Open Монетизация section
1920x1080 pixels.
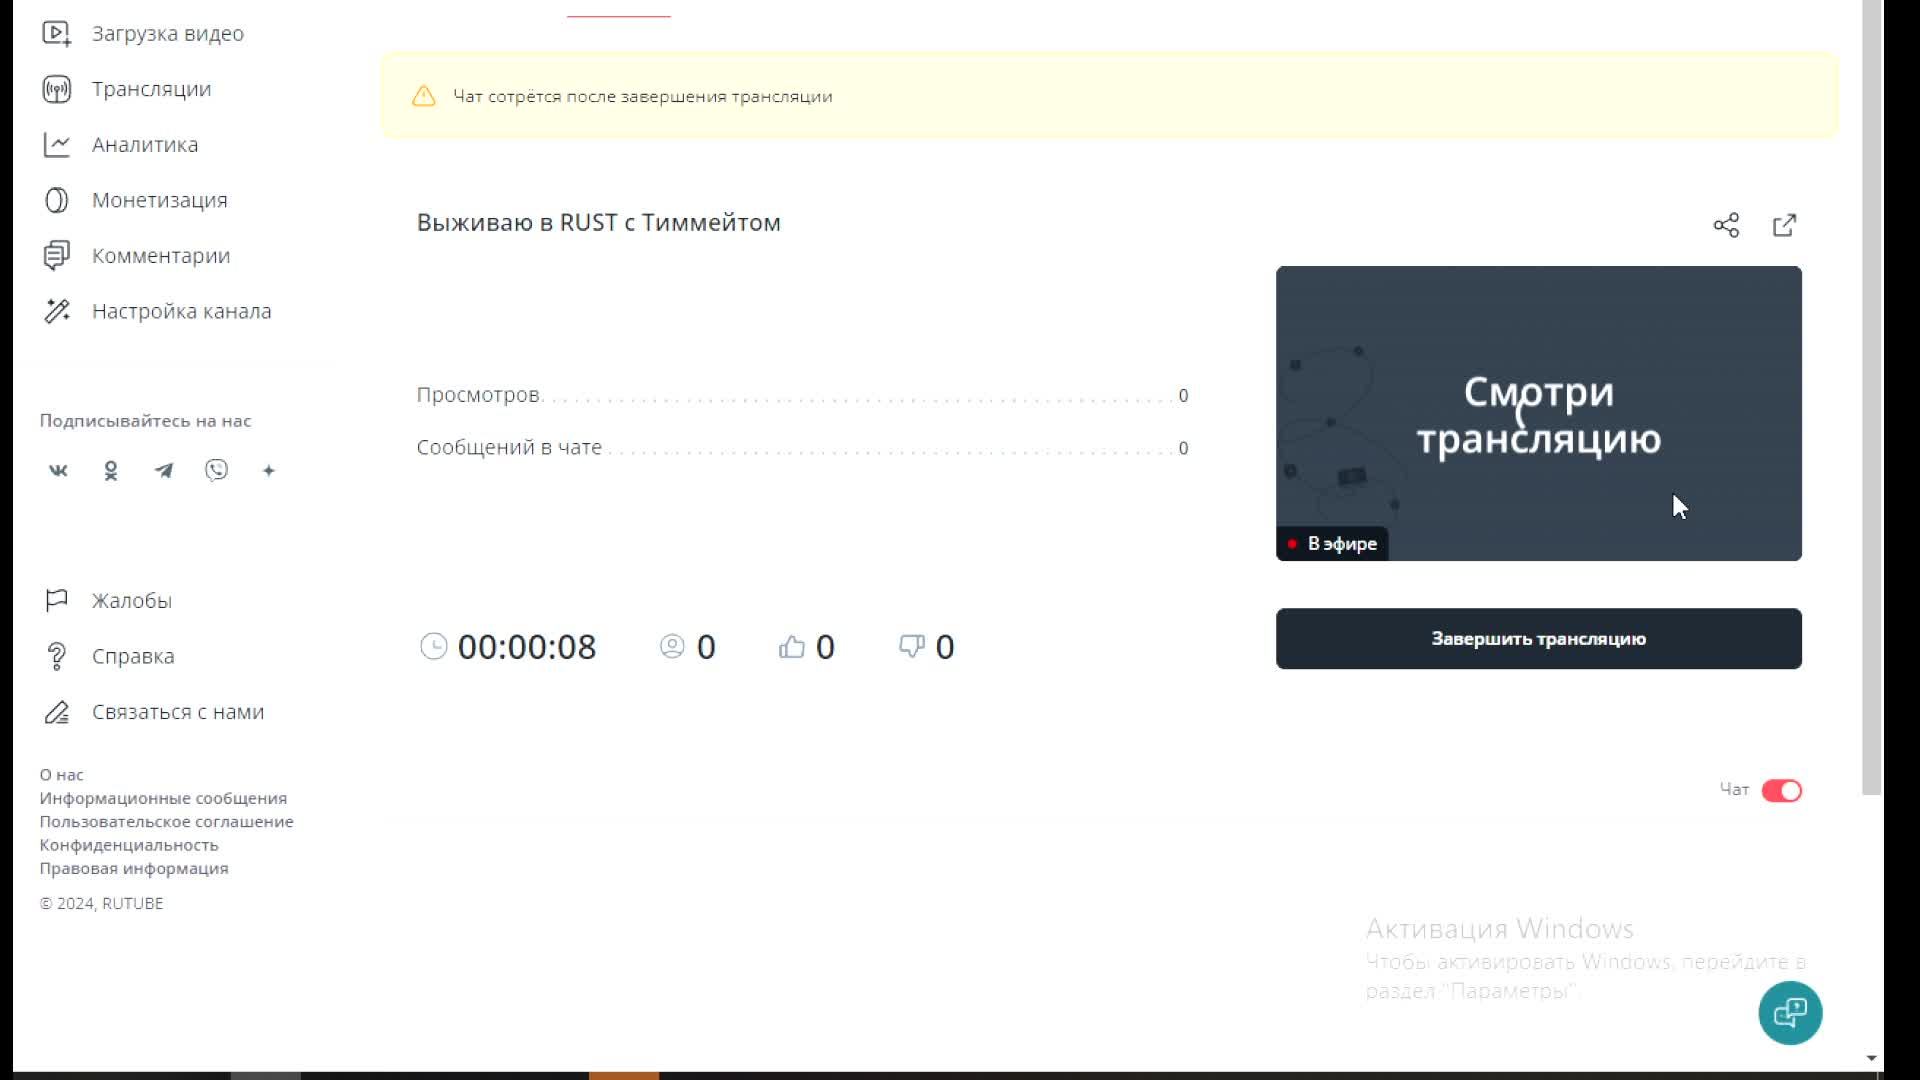(x=160, y=200)
